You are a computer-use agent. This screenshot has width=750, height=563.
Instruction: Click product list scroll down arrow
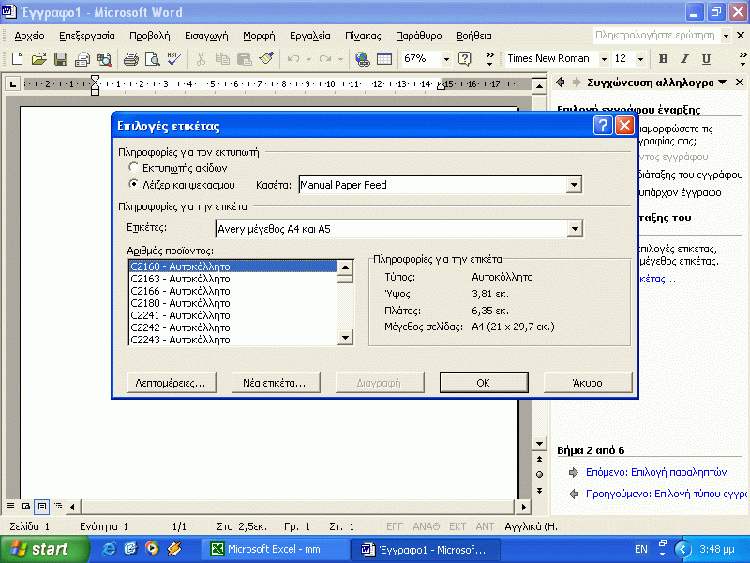click(x=345, y=337)
